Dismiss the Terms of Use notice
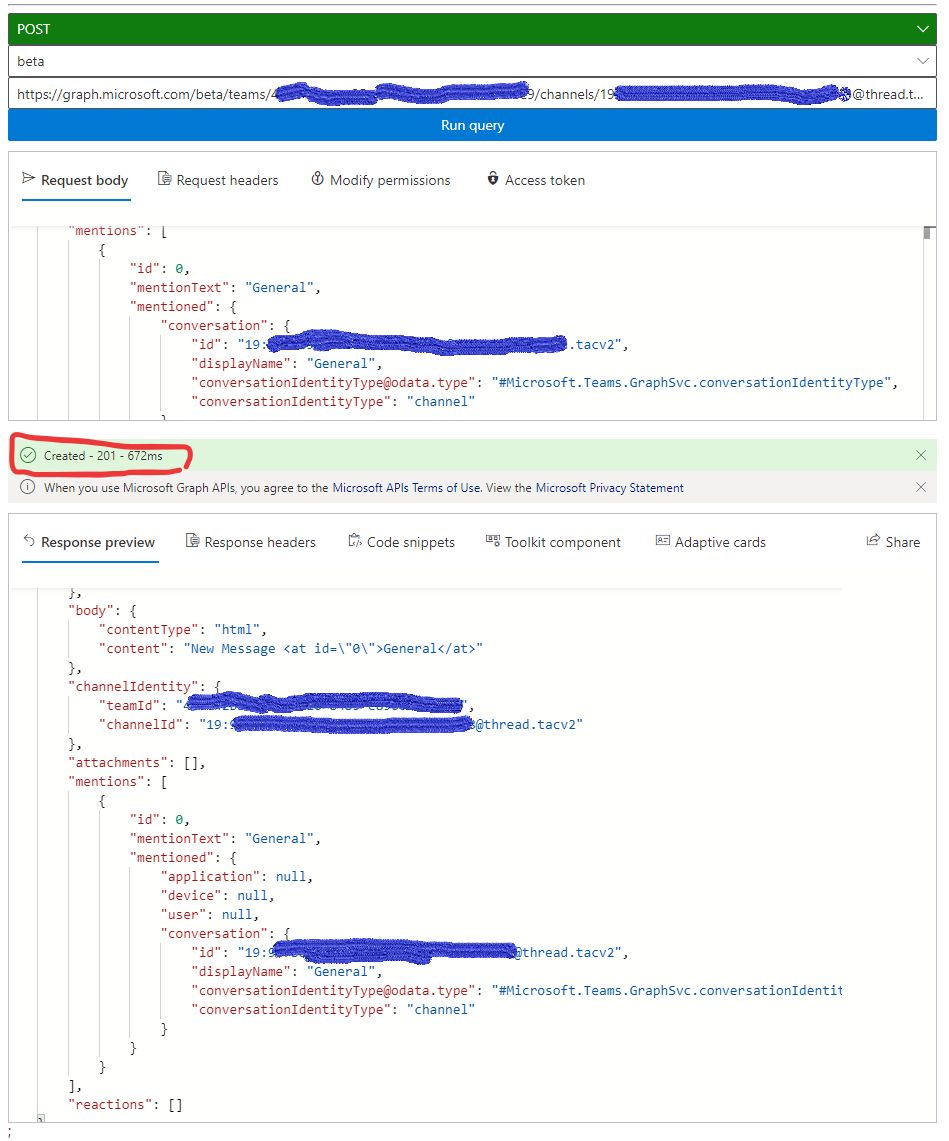 921,488
